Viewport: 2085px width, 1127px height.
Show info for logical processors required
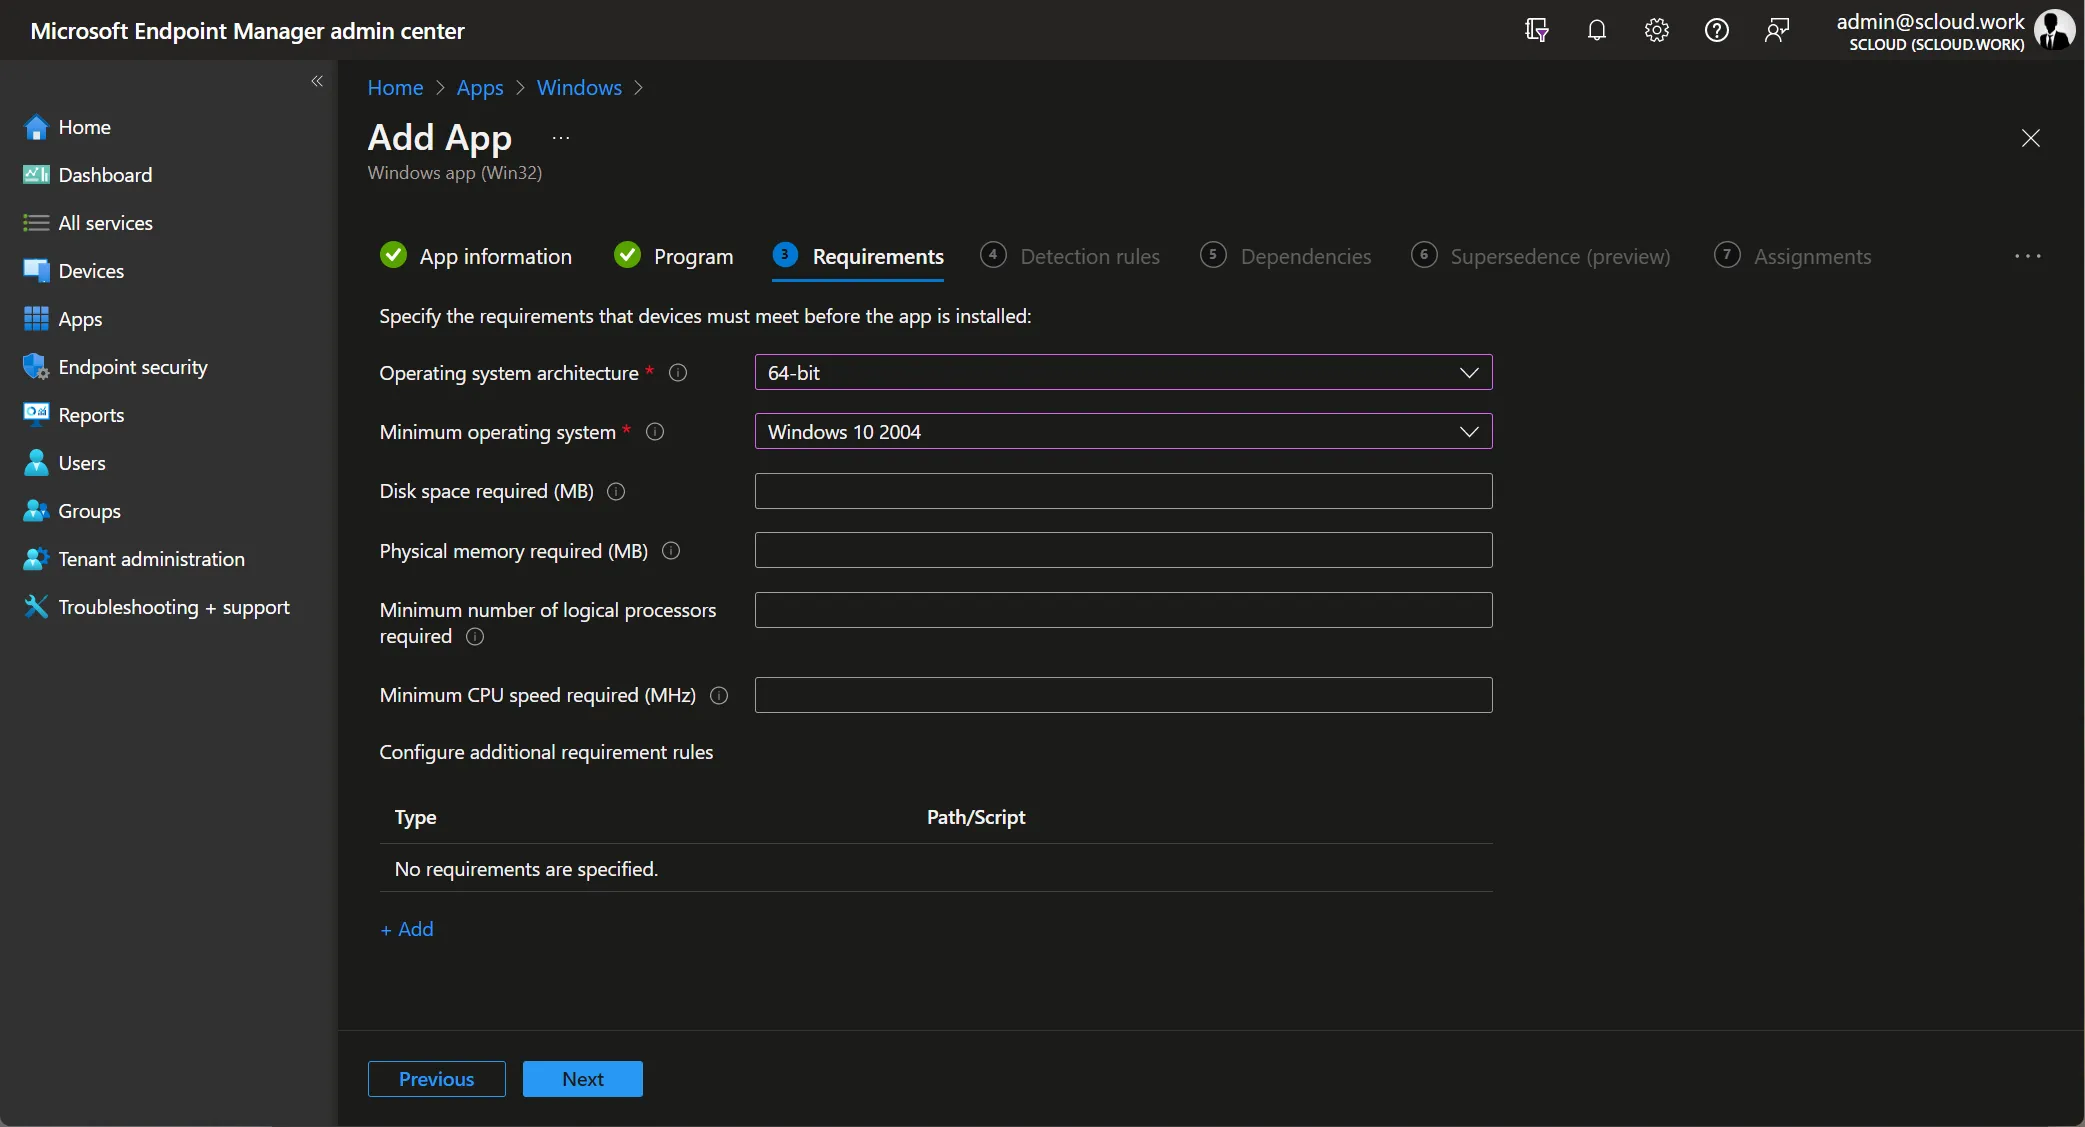click(x=475, y=637)
